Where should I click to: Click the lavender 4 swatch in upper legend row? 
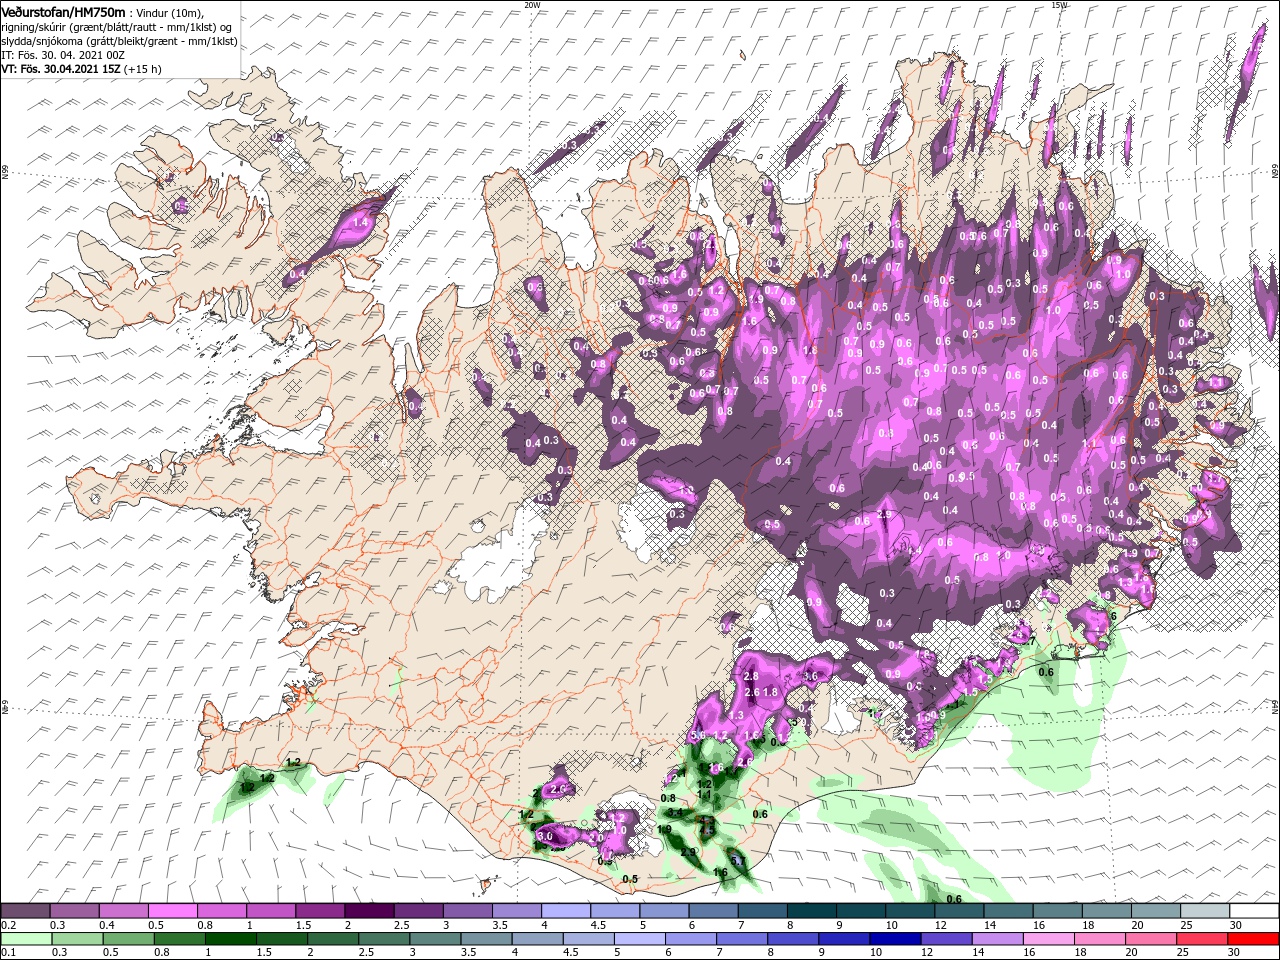point(565,911)
